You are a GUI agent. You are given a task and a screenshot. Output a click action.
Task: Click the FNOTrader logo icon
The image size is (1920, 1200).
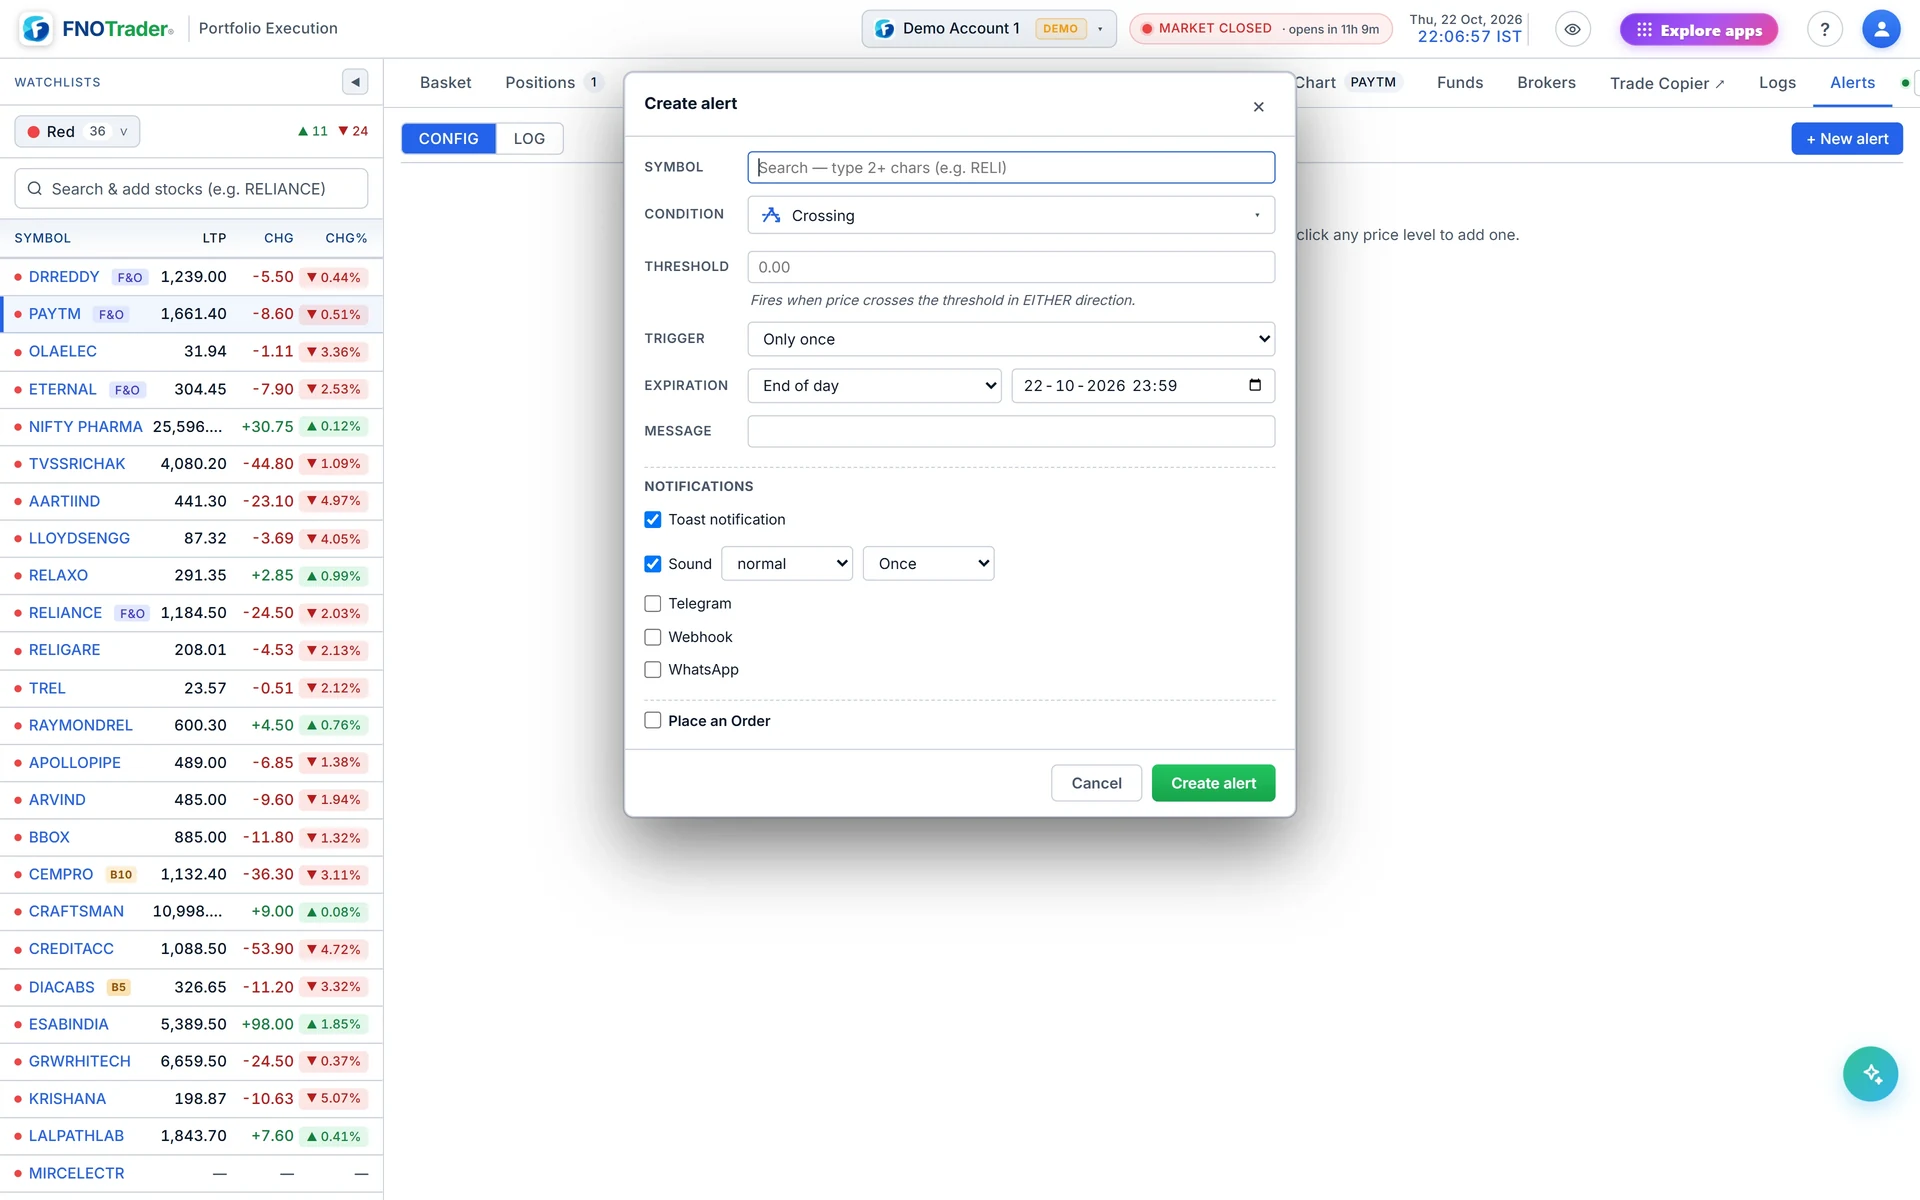tap(36, 29)
